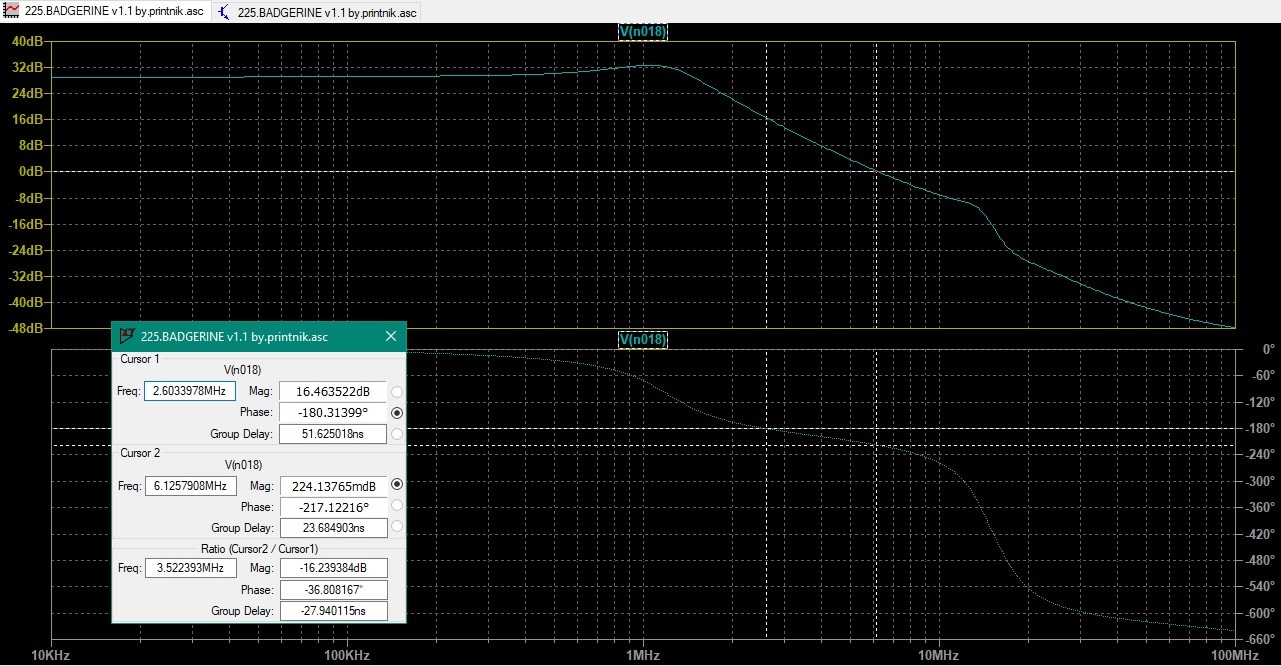Click the 32dB label on magnitude axis
Image resolution: width=1281 pixels, height=666 pixels.
coord(27,67)
